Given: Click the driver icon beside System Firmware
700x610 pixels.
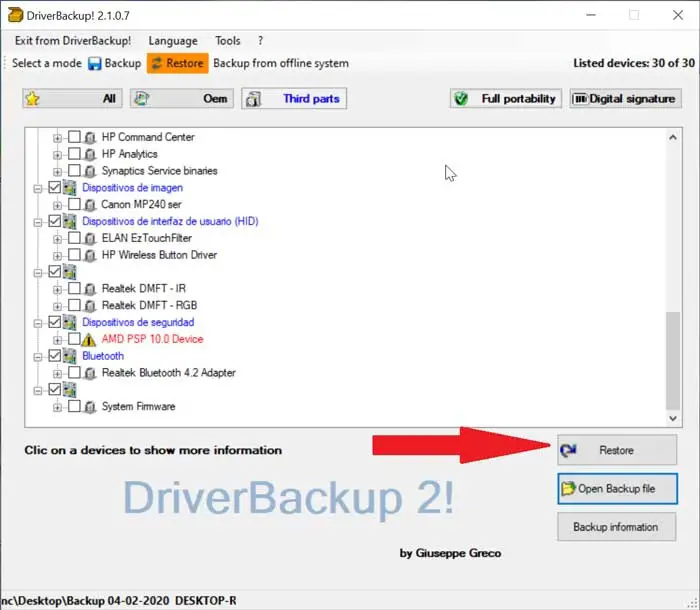Looking at the screenshot, I should click(90, 407).
